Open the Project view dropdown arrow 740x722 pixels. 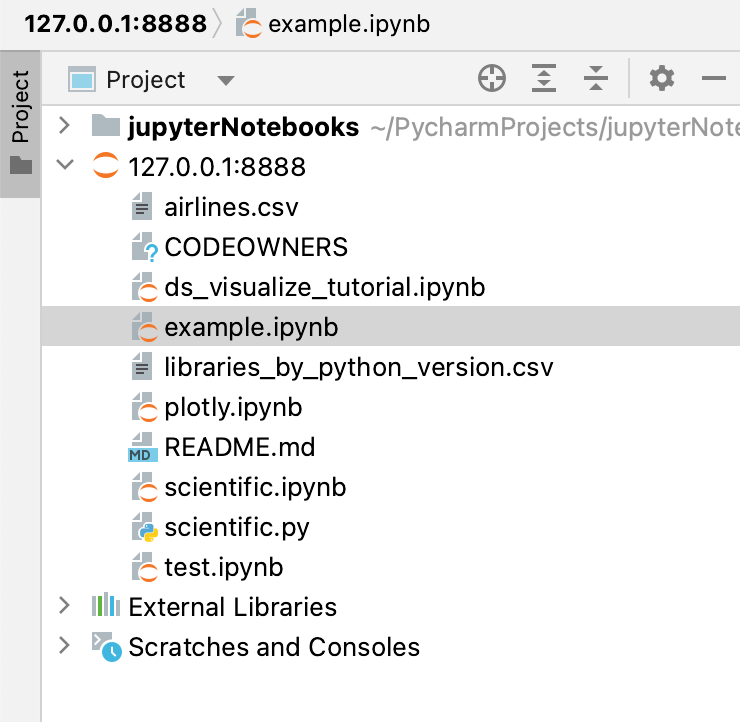tap(226, 81)
